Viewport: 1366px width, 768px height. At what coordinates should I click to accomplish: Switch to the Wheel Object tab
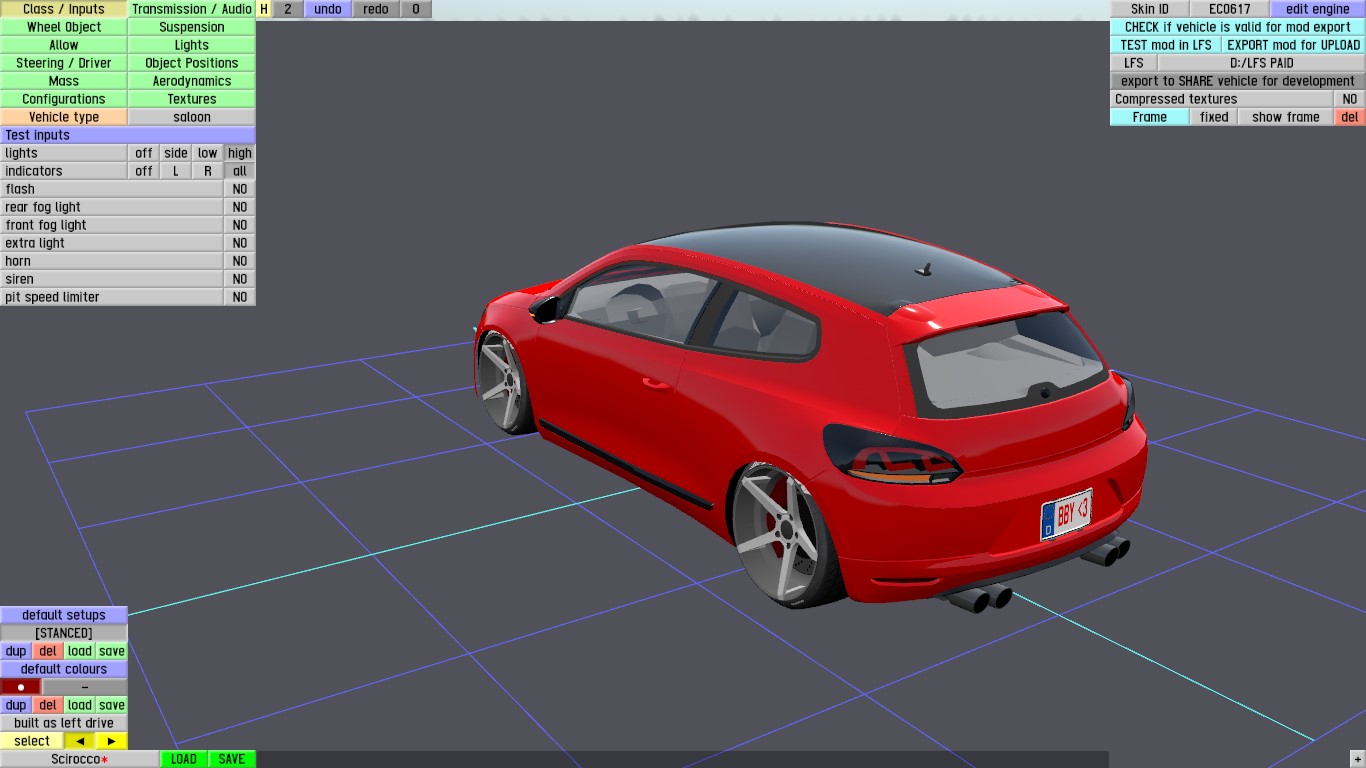(64, 27)
